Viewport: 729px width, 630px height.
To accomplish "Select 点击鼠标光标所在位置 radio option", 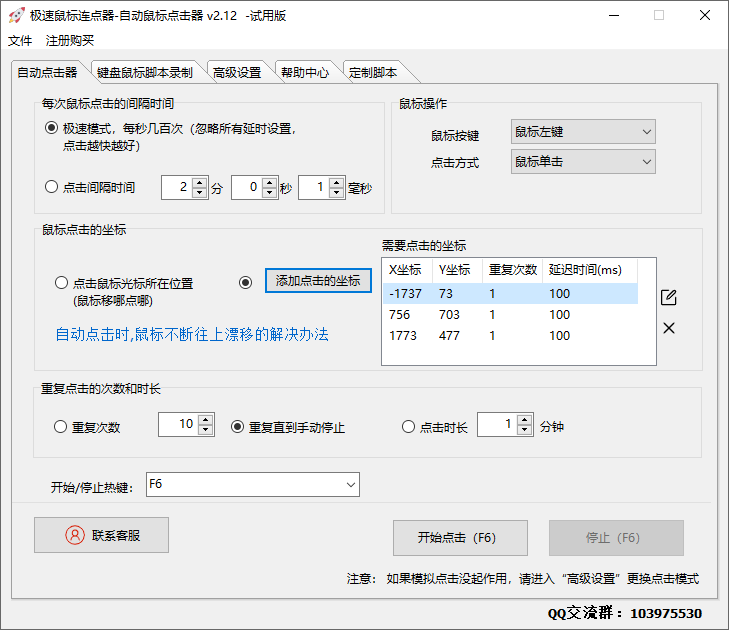I will click(x=61, y=283).
